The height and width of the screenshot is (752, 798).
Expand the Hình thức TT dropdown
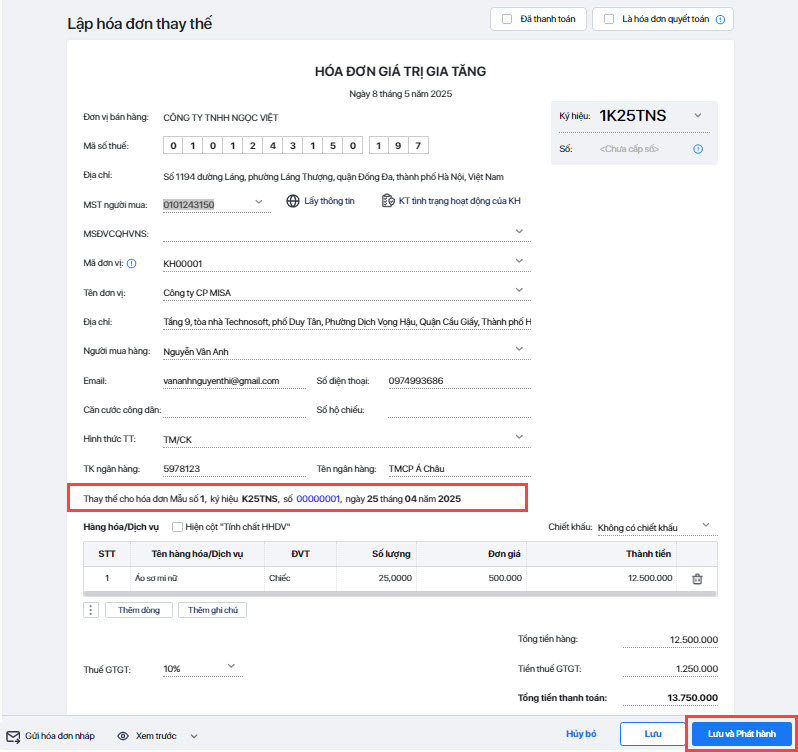click(x=519, y=437)
